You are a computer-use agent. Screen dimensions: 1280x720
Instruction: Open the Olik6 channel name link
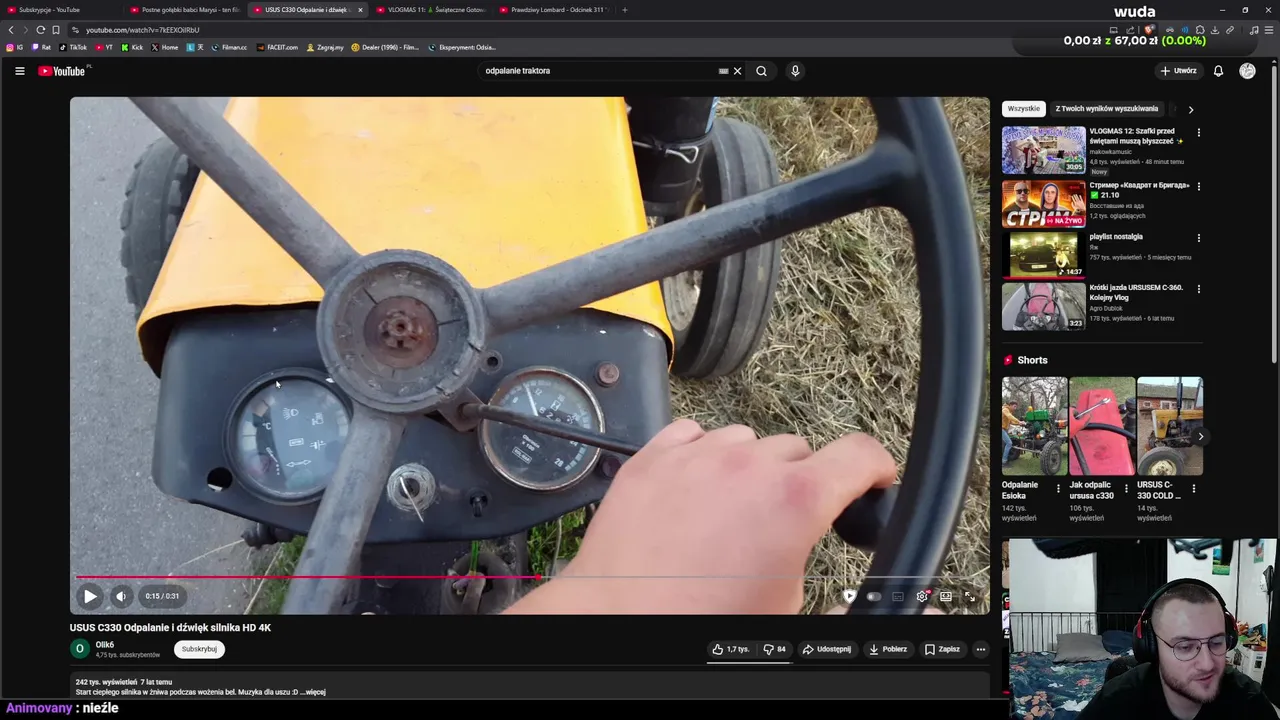104,645
